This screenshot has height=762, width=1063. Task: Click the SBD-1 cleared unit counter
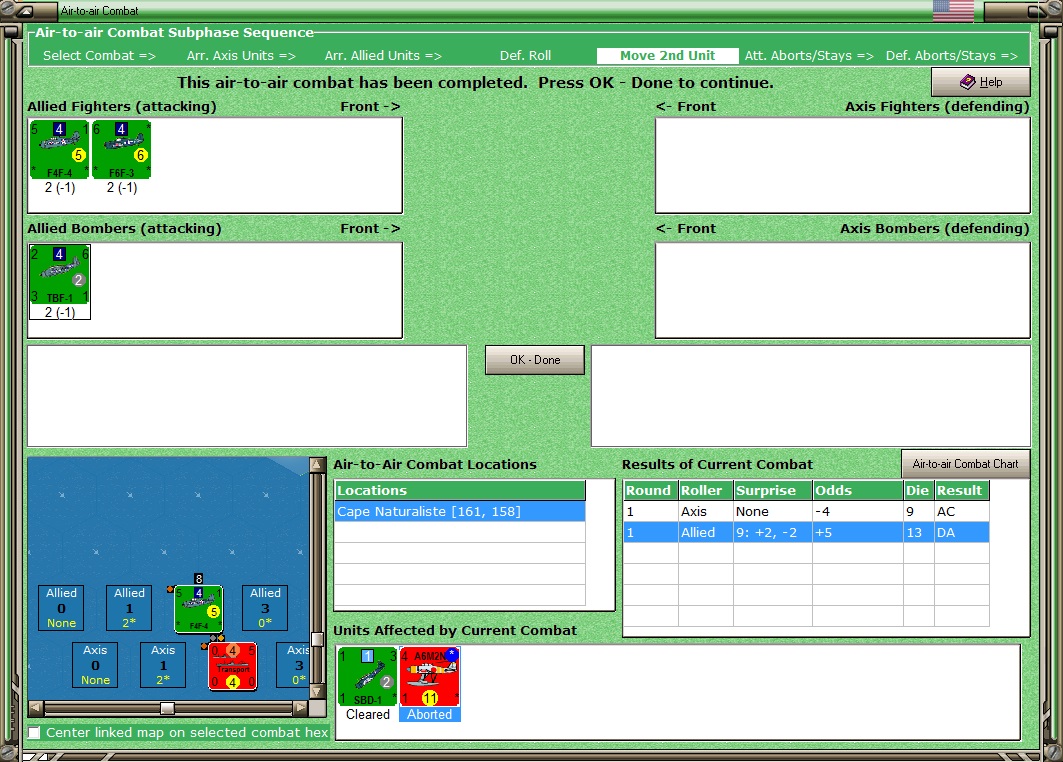(x=367, y=676)
